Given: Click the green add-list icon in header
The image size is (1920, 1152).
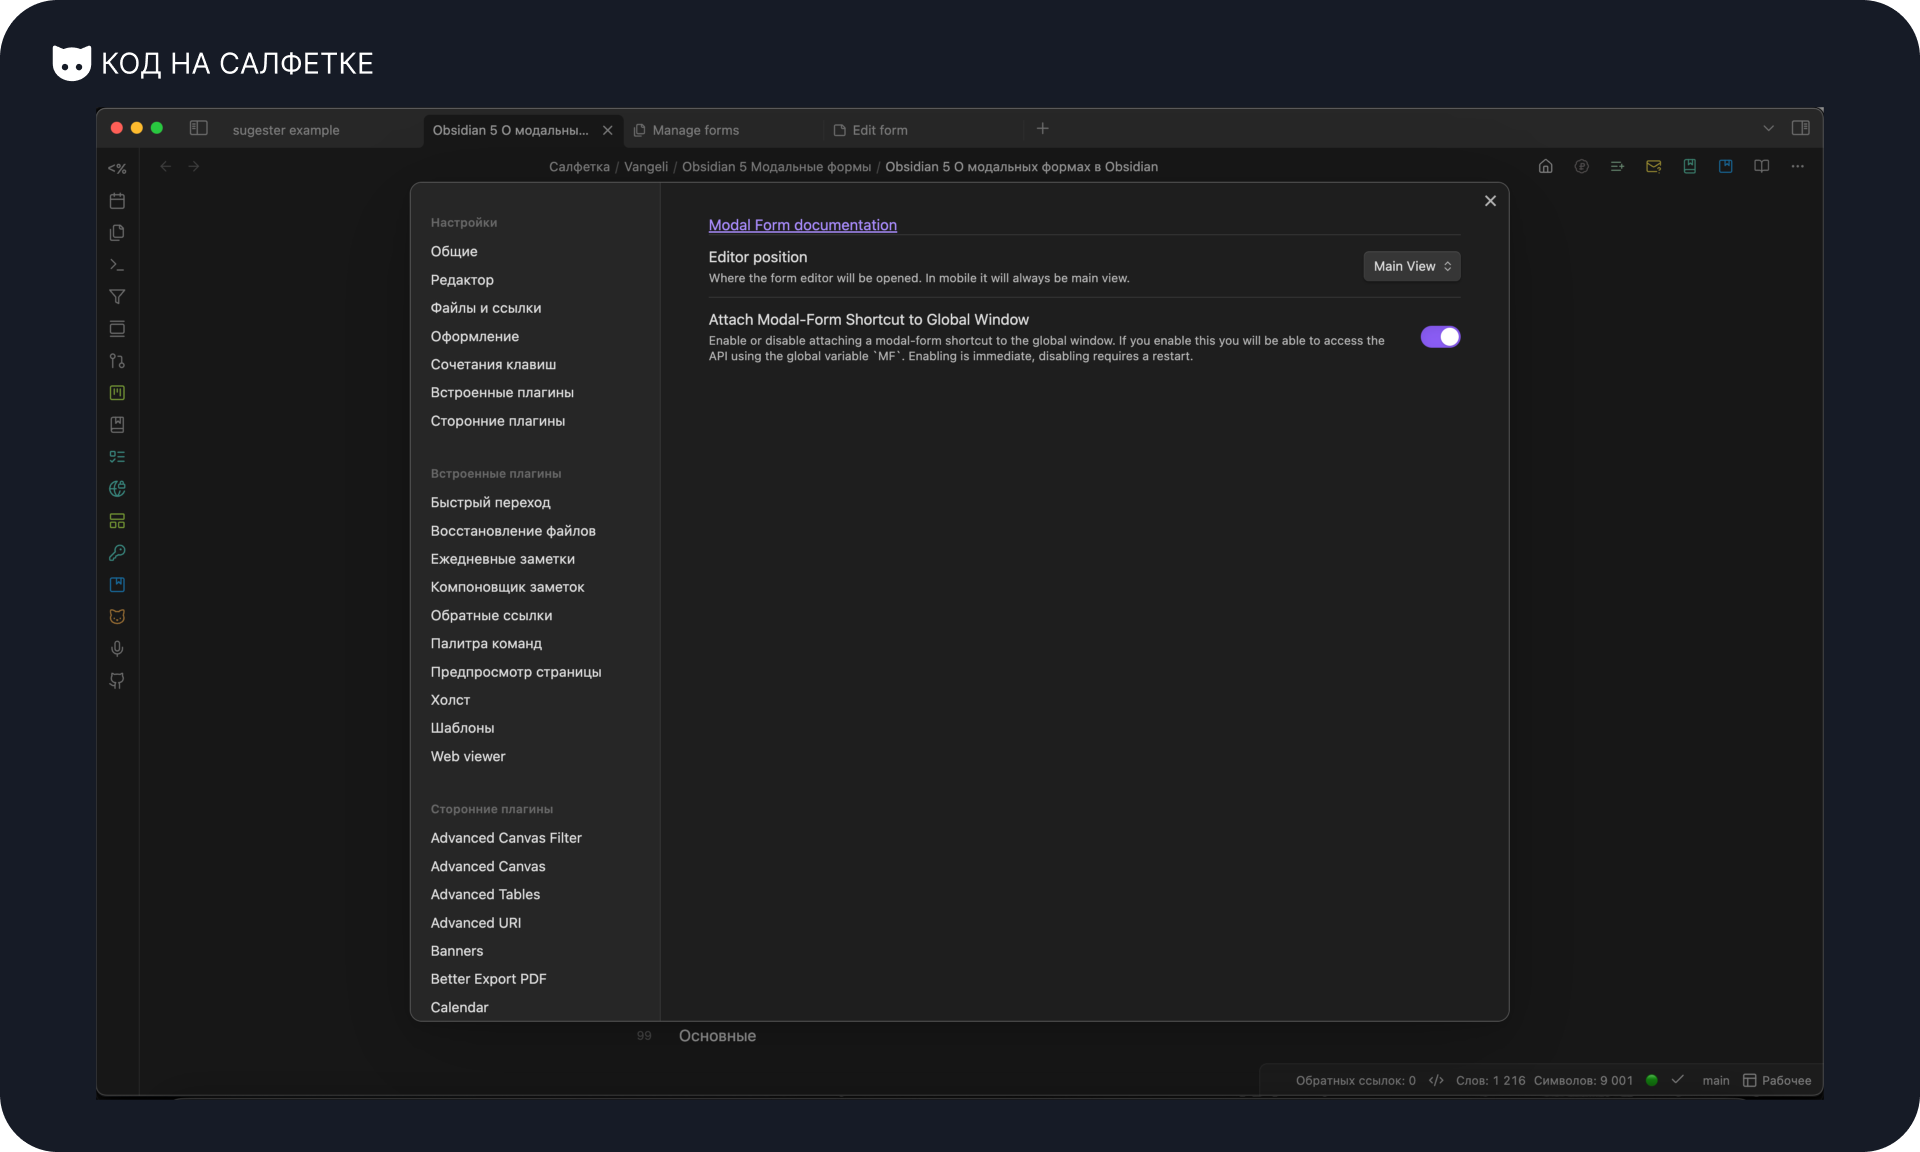Looking at the screenshot, I should click(x=1617, y=166).
